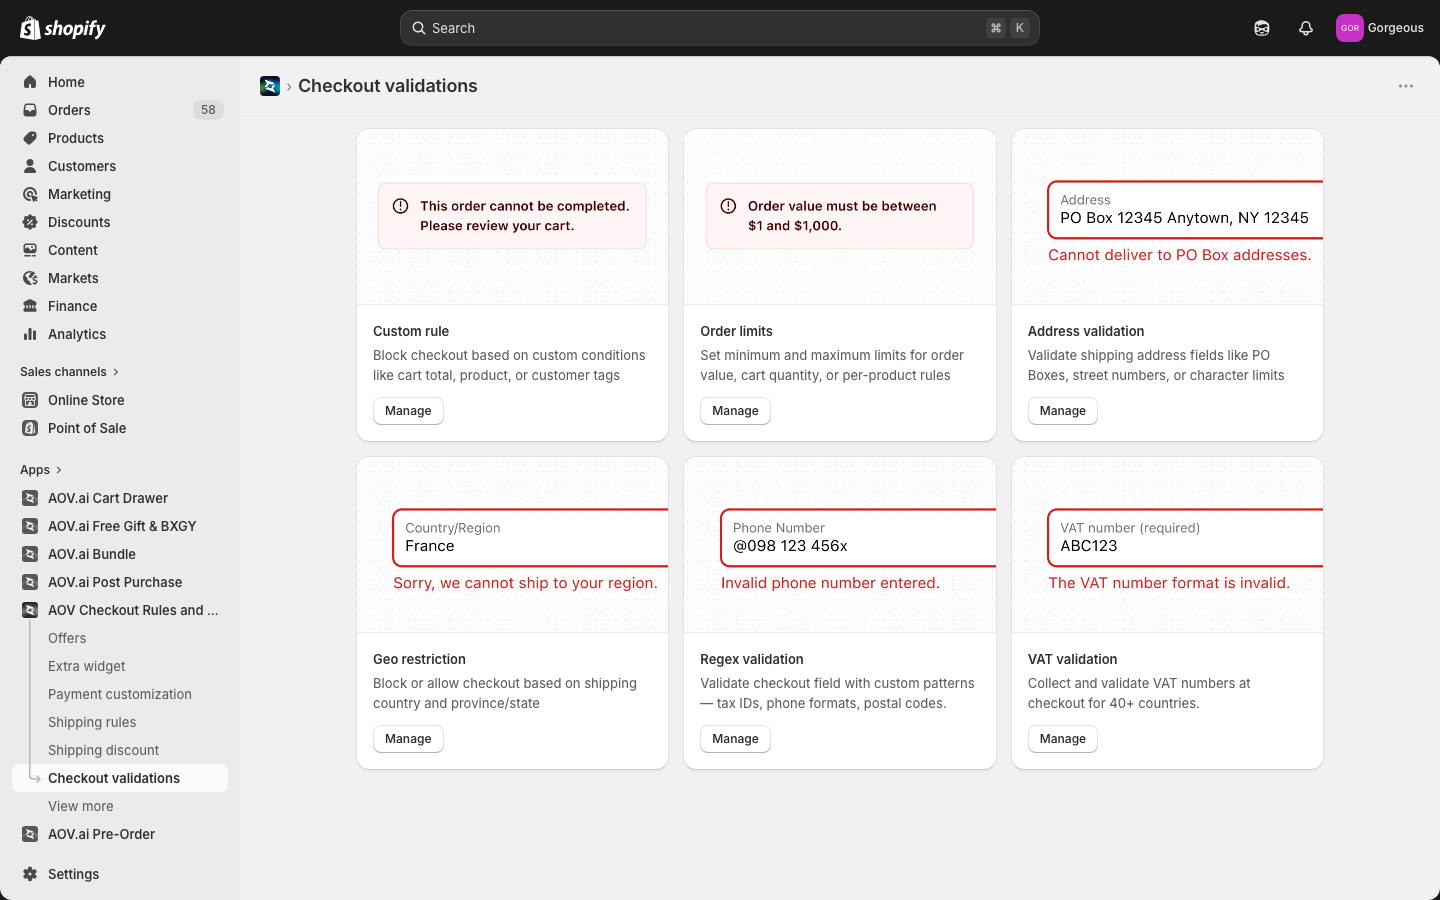Click the Products tag icon
Viewport: 1440px width, 900px height.
pos(30,138)
